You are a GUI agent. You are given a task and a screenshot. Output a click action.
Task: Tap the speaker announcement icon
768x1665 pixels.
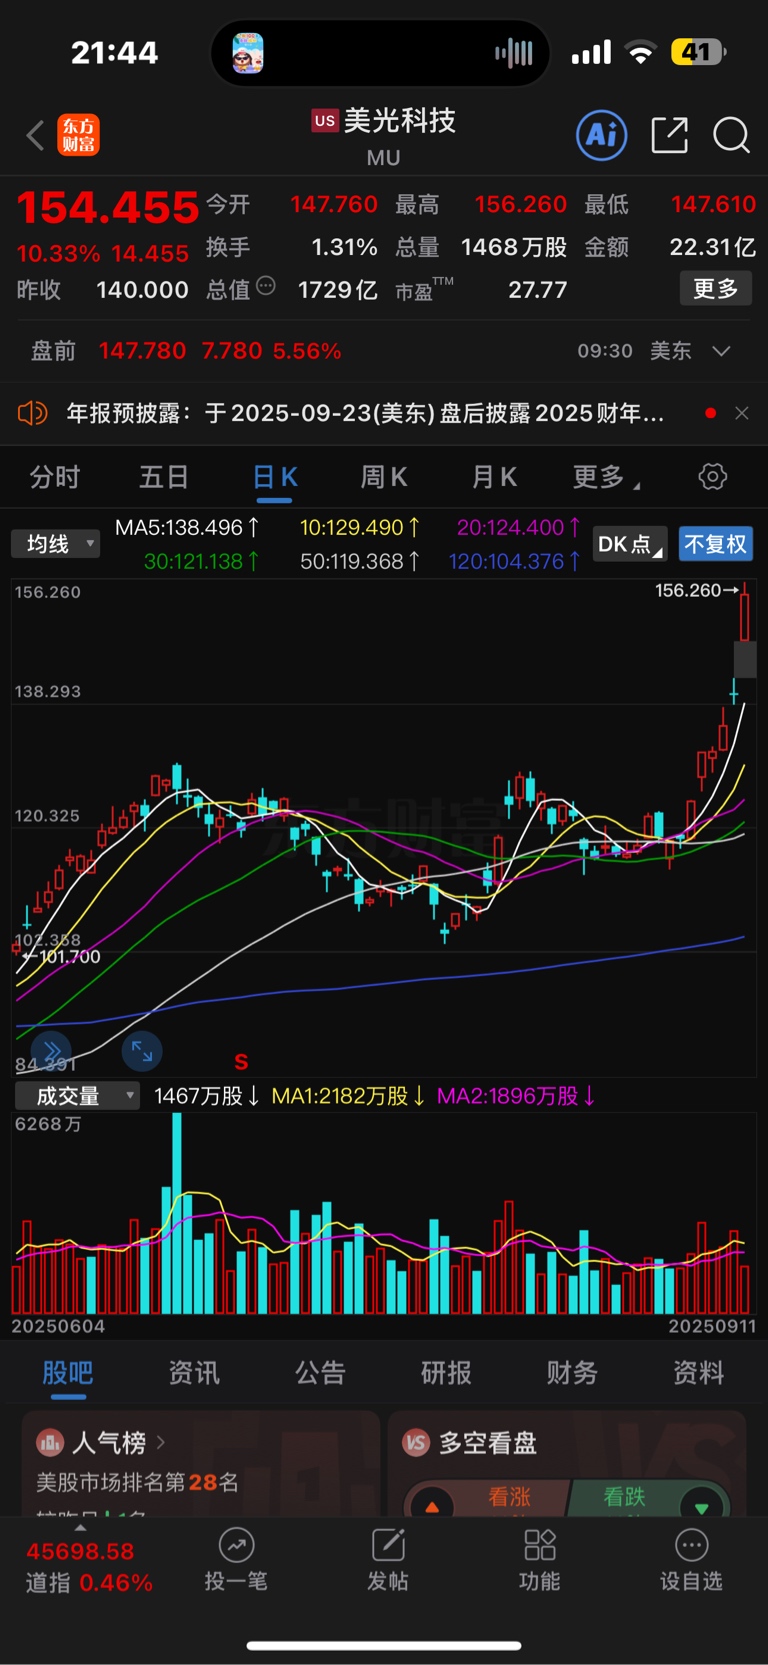33,412
